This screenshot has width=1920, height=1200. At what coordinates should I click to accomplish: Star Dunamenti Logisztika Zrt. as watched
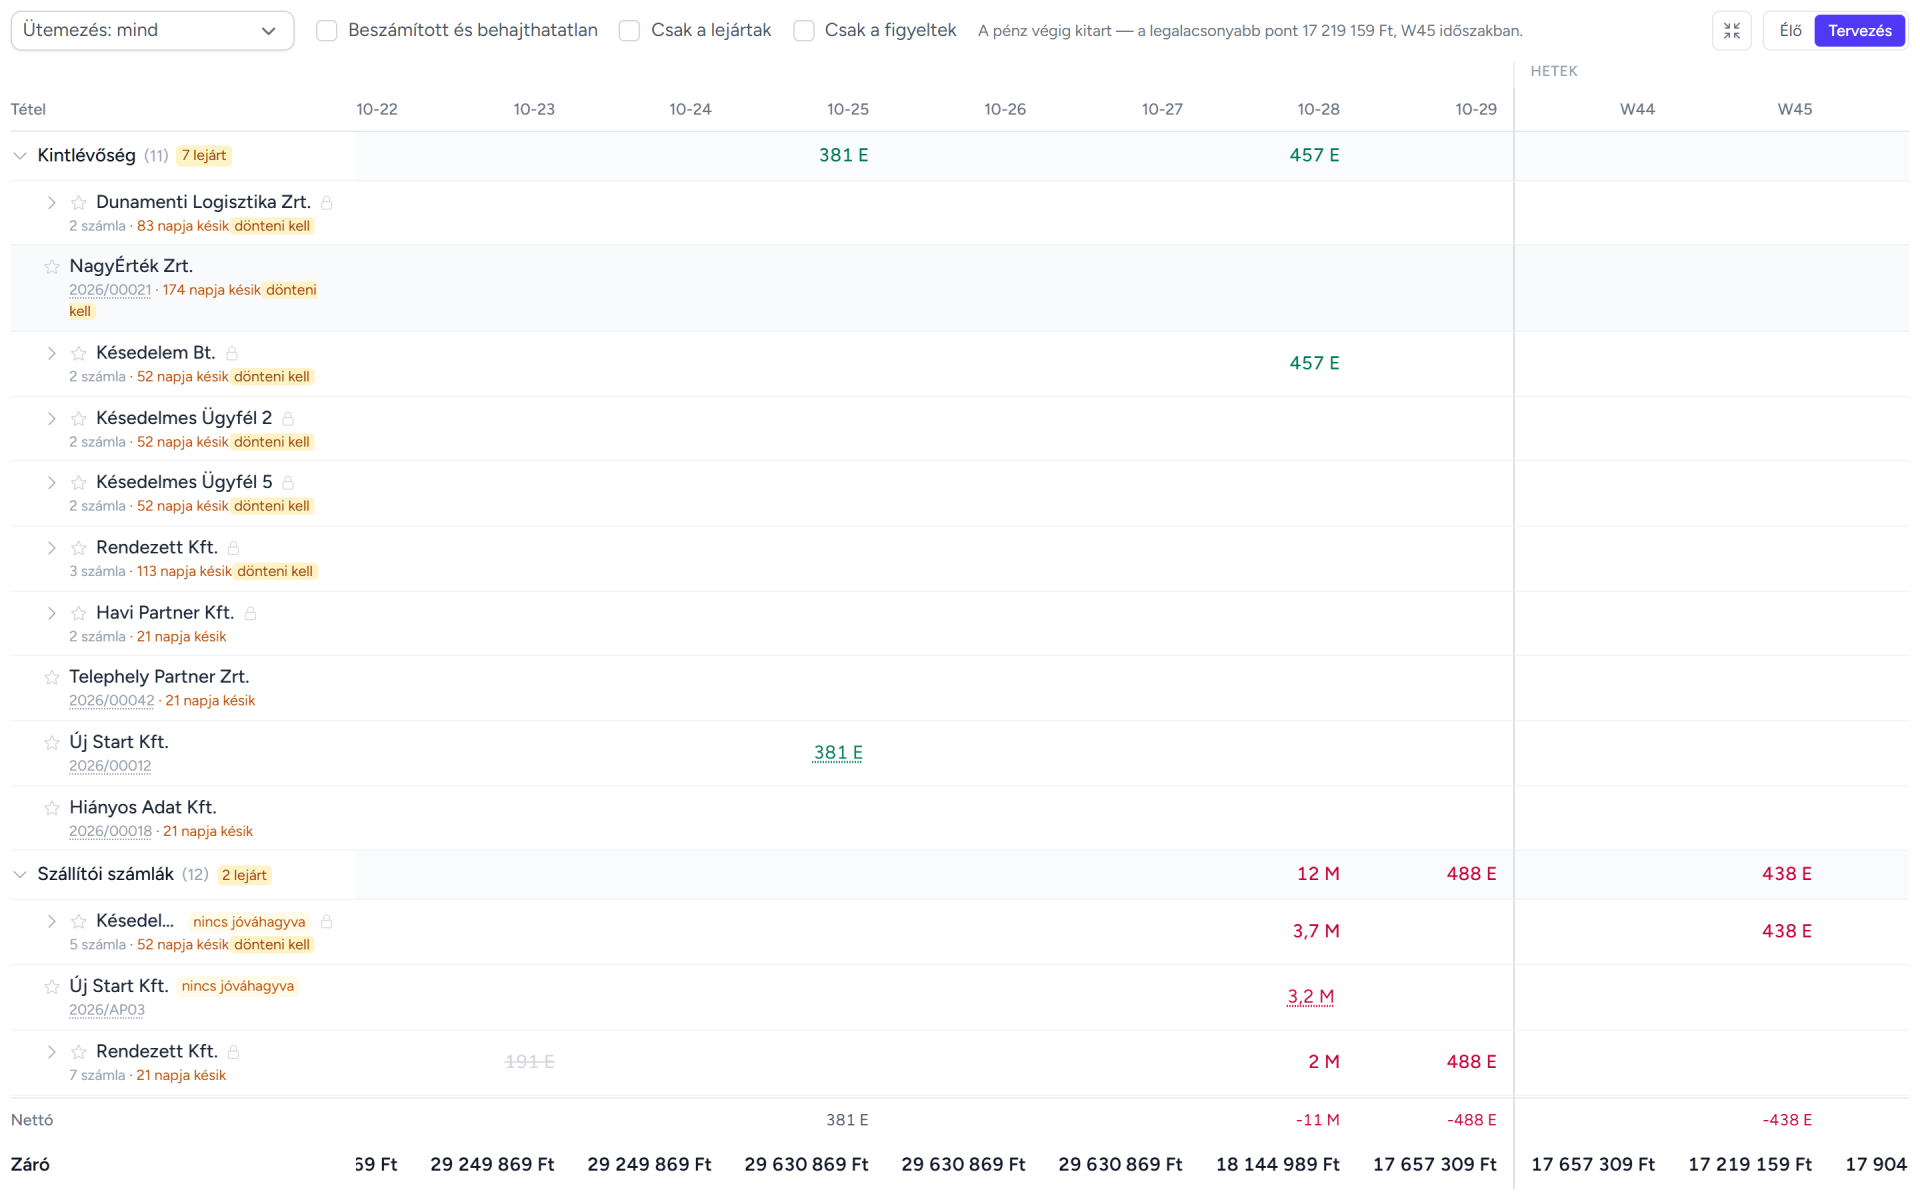click(x=79, y=203)
